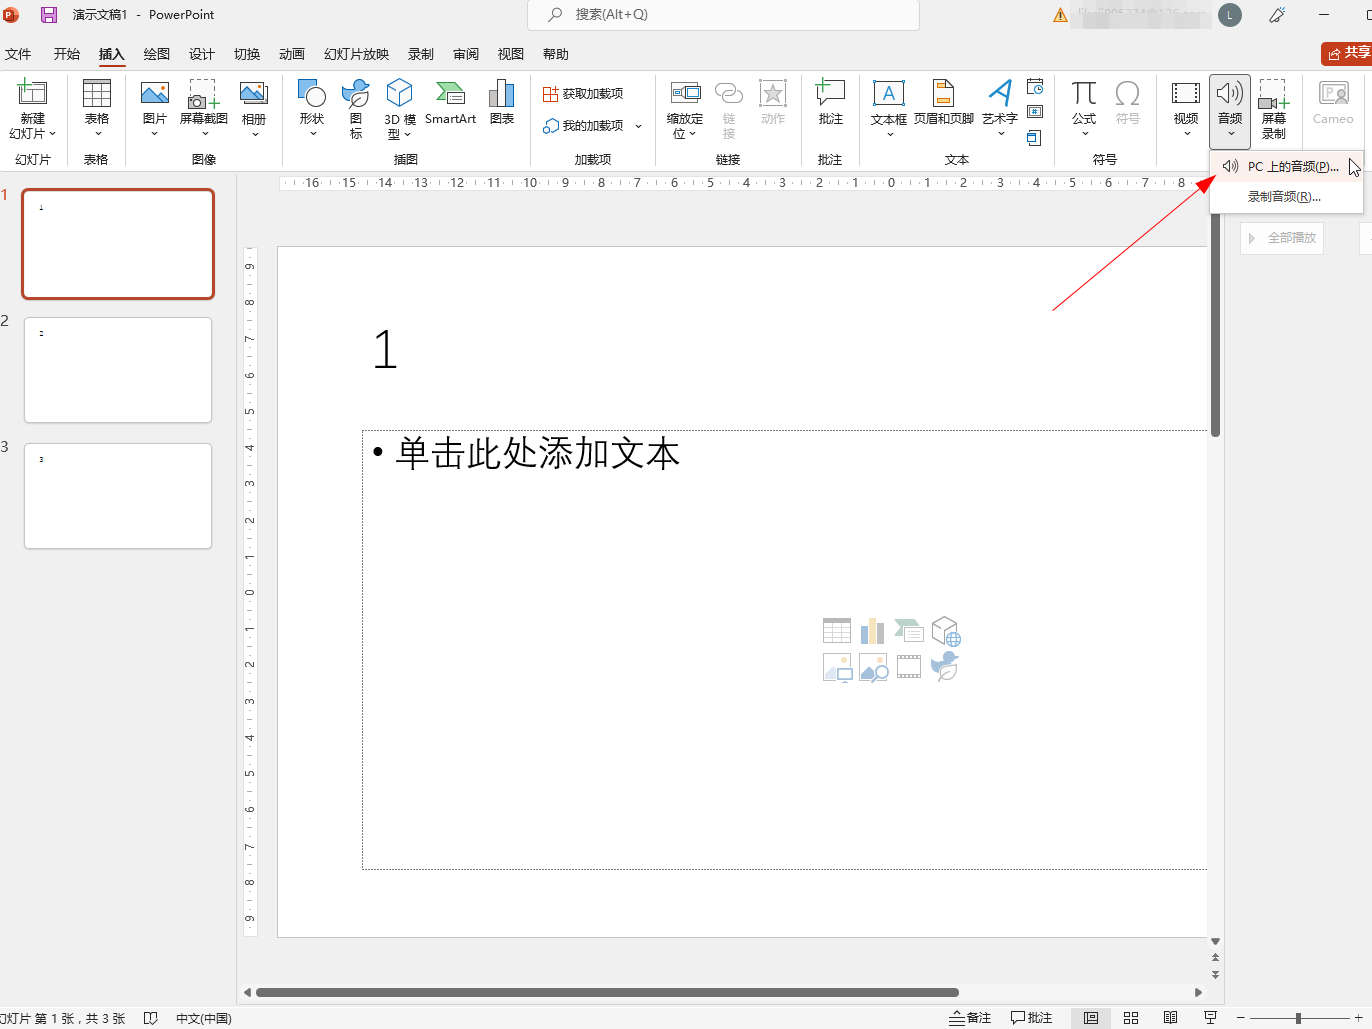Viewport: 1372px width, 1029px height.
Task: Open My Add-ins (我的加载项)
Action: [583, 126]
